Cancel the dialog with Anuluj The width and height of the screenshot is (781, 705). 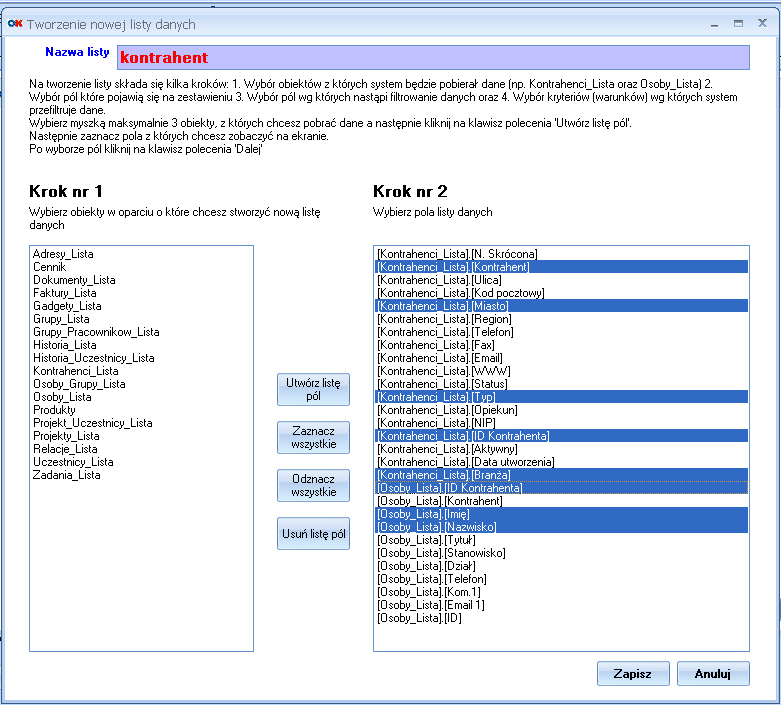click(713, 674)
